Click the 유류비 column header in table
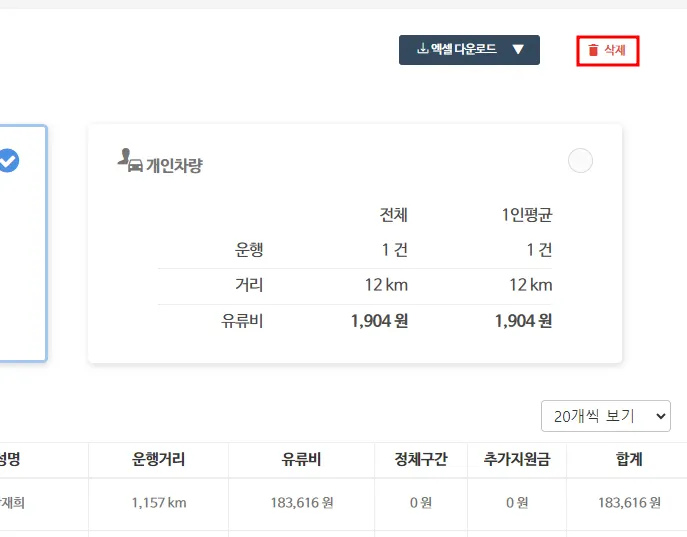 (301, 459)
